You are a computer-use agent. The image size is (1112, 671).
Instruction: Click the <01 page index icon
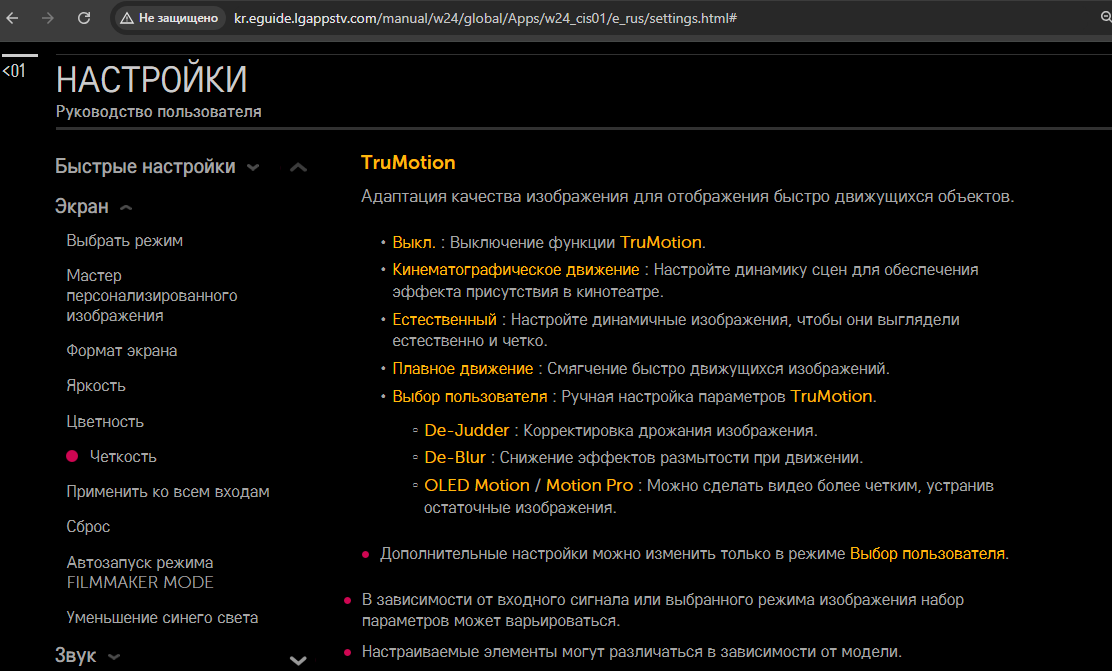coord(14,71)
